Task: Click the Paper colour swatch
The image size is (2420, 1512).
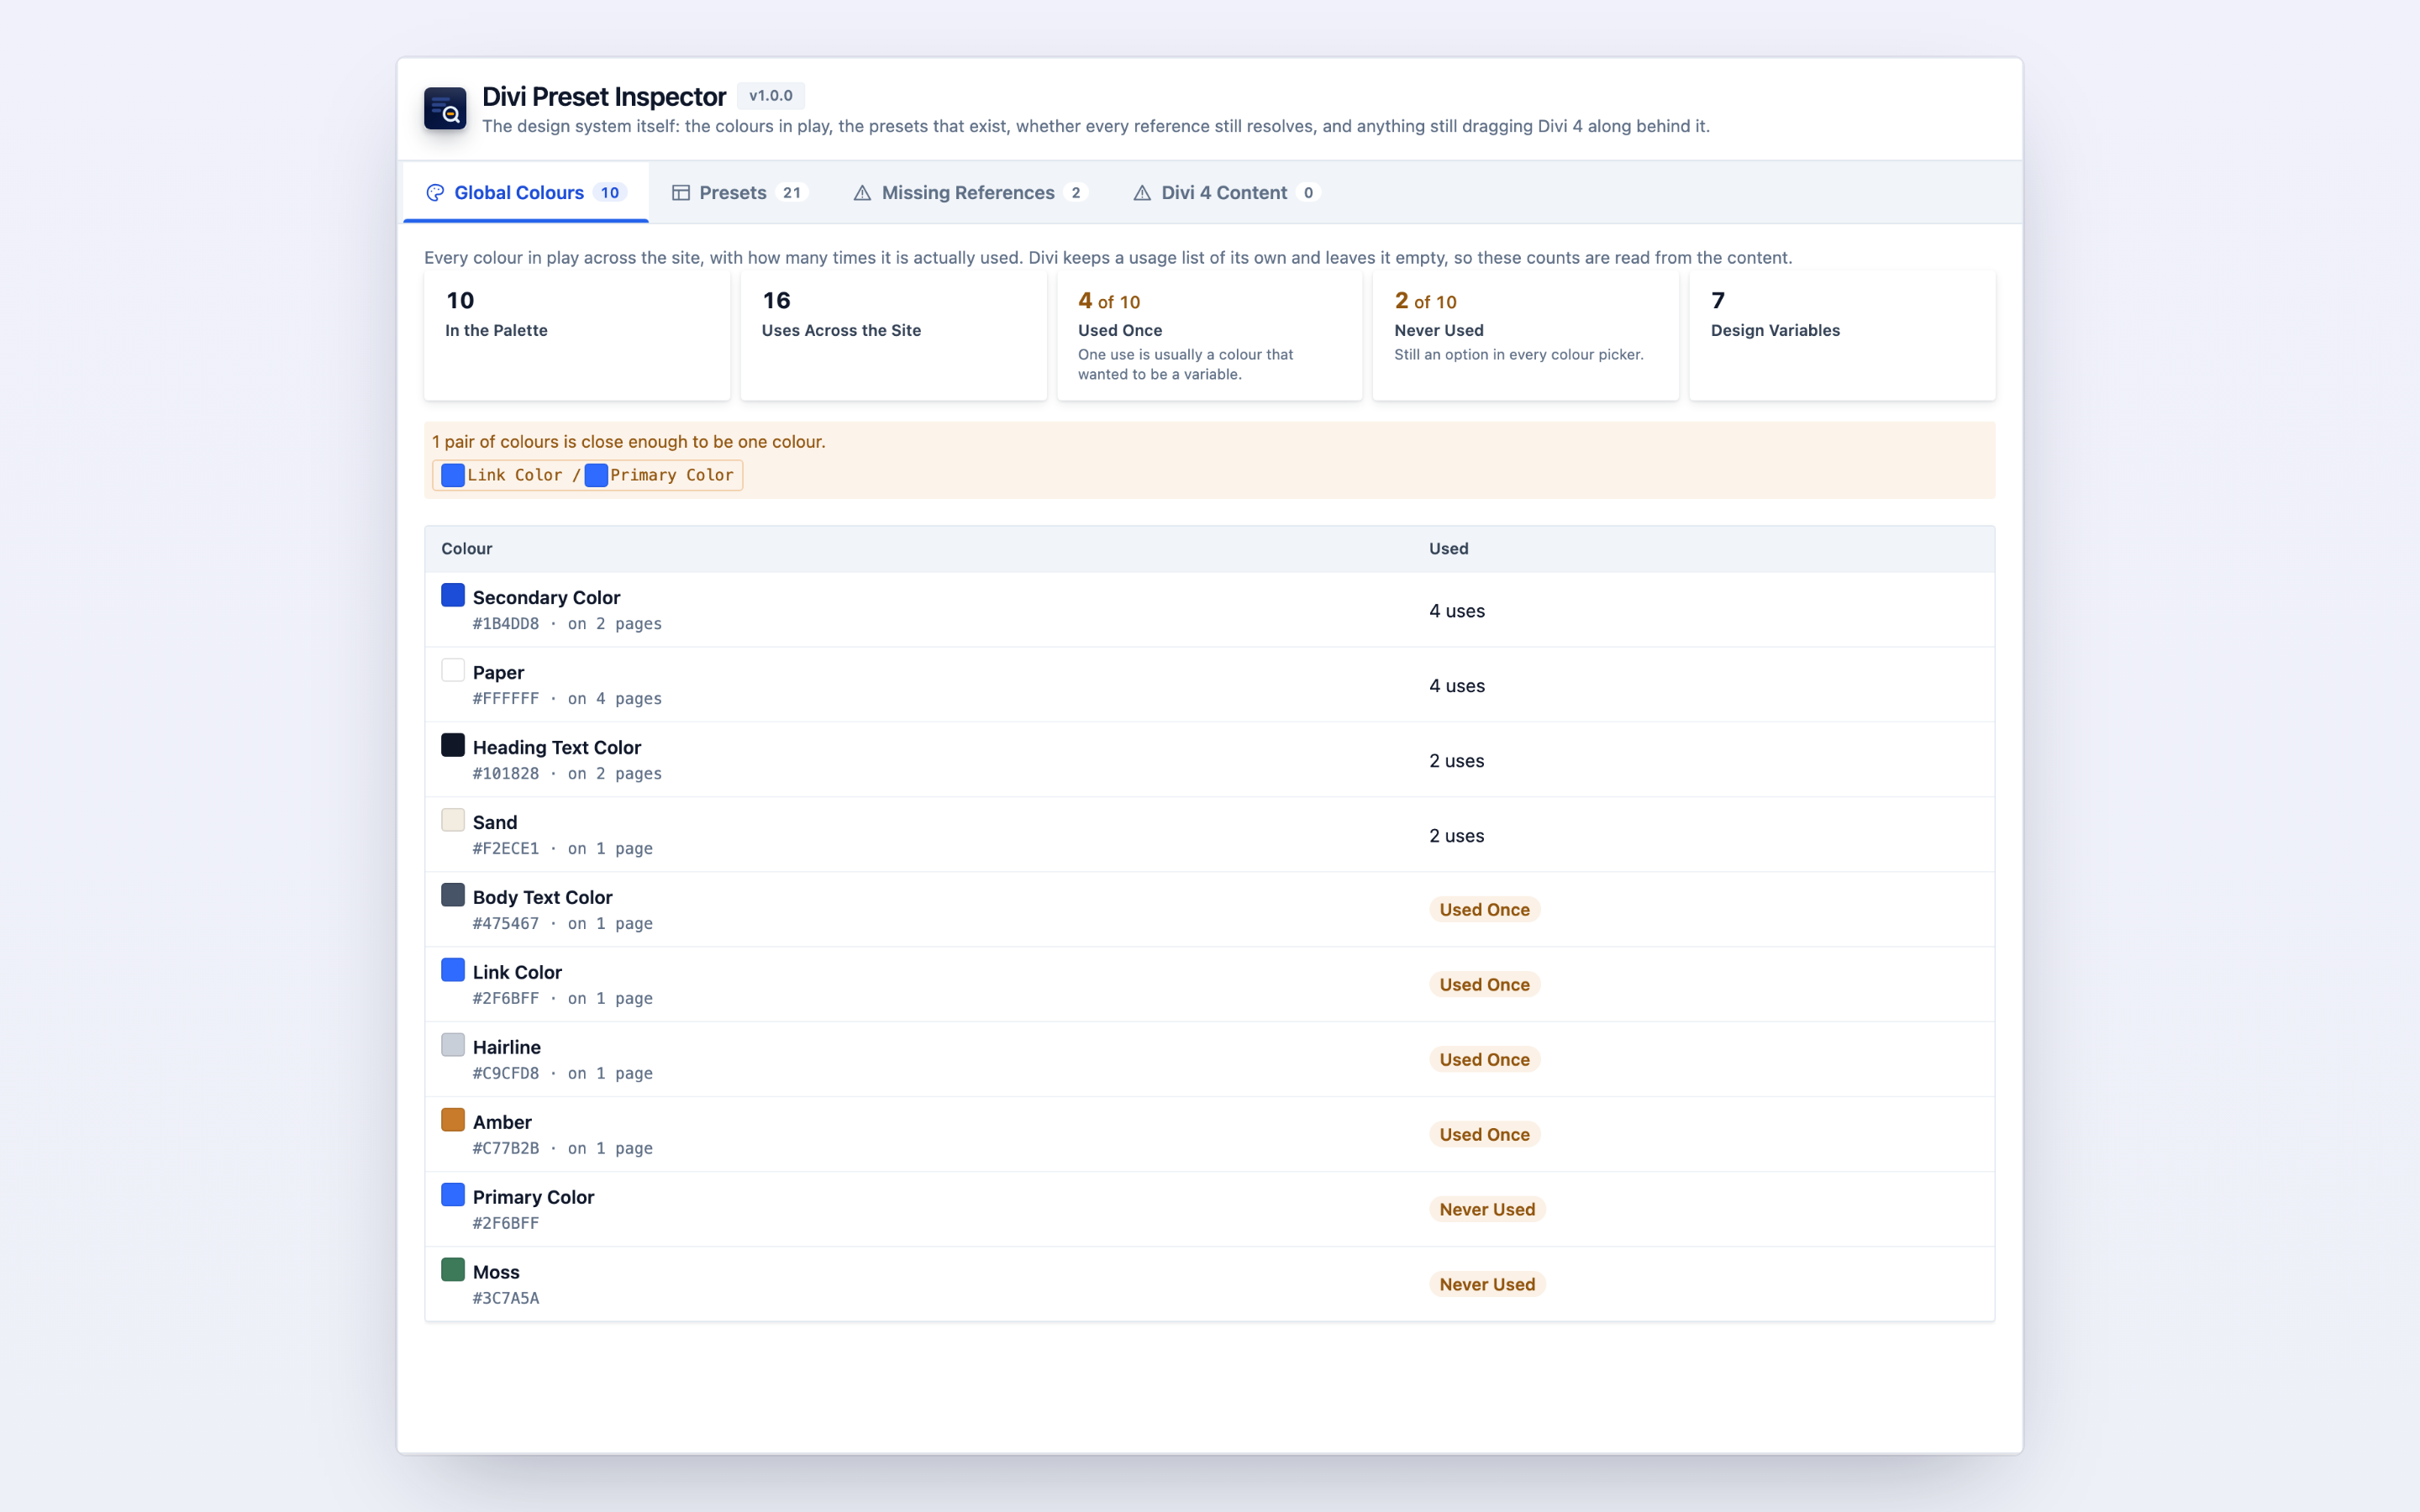Action: tap(453, 670)
